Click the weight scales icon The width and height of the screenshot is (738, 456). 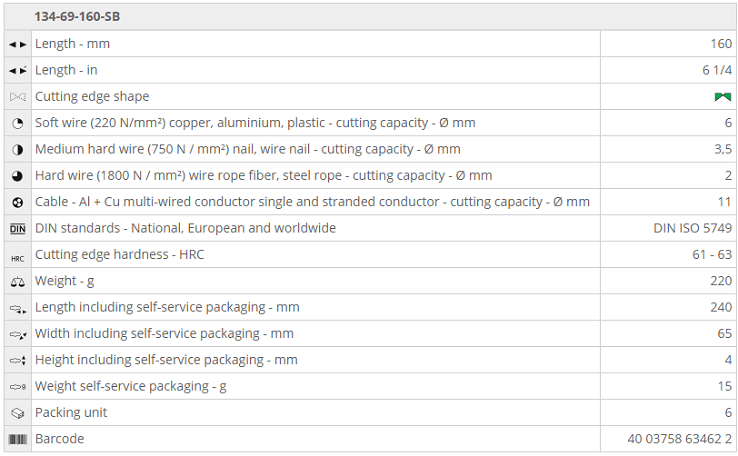tap(17, 282)
